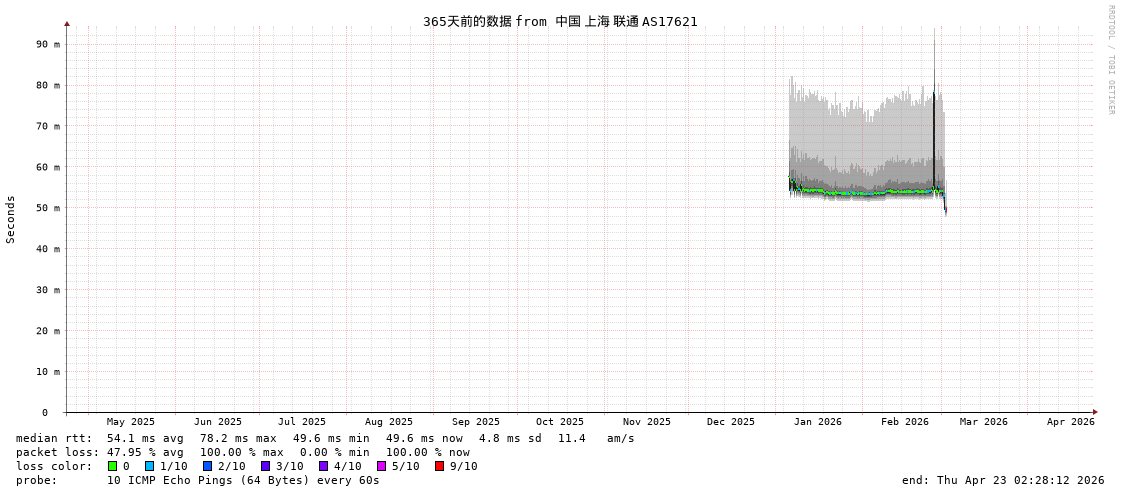This screenshot has height=494, width=1121.
Task: Click the graph title mentioning AS17621
Action: pos(560,21)
